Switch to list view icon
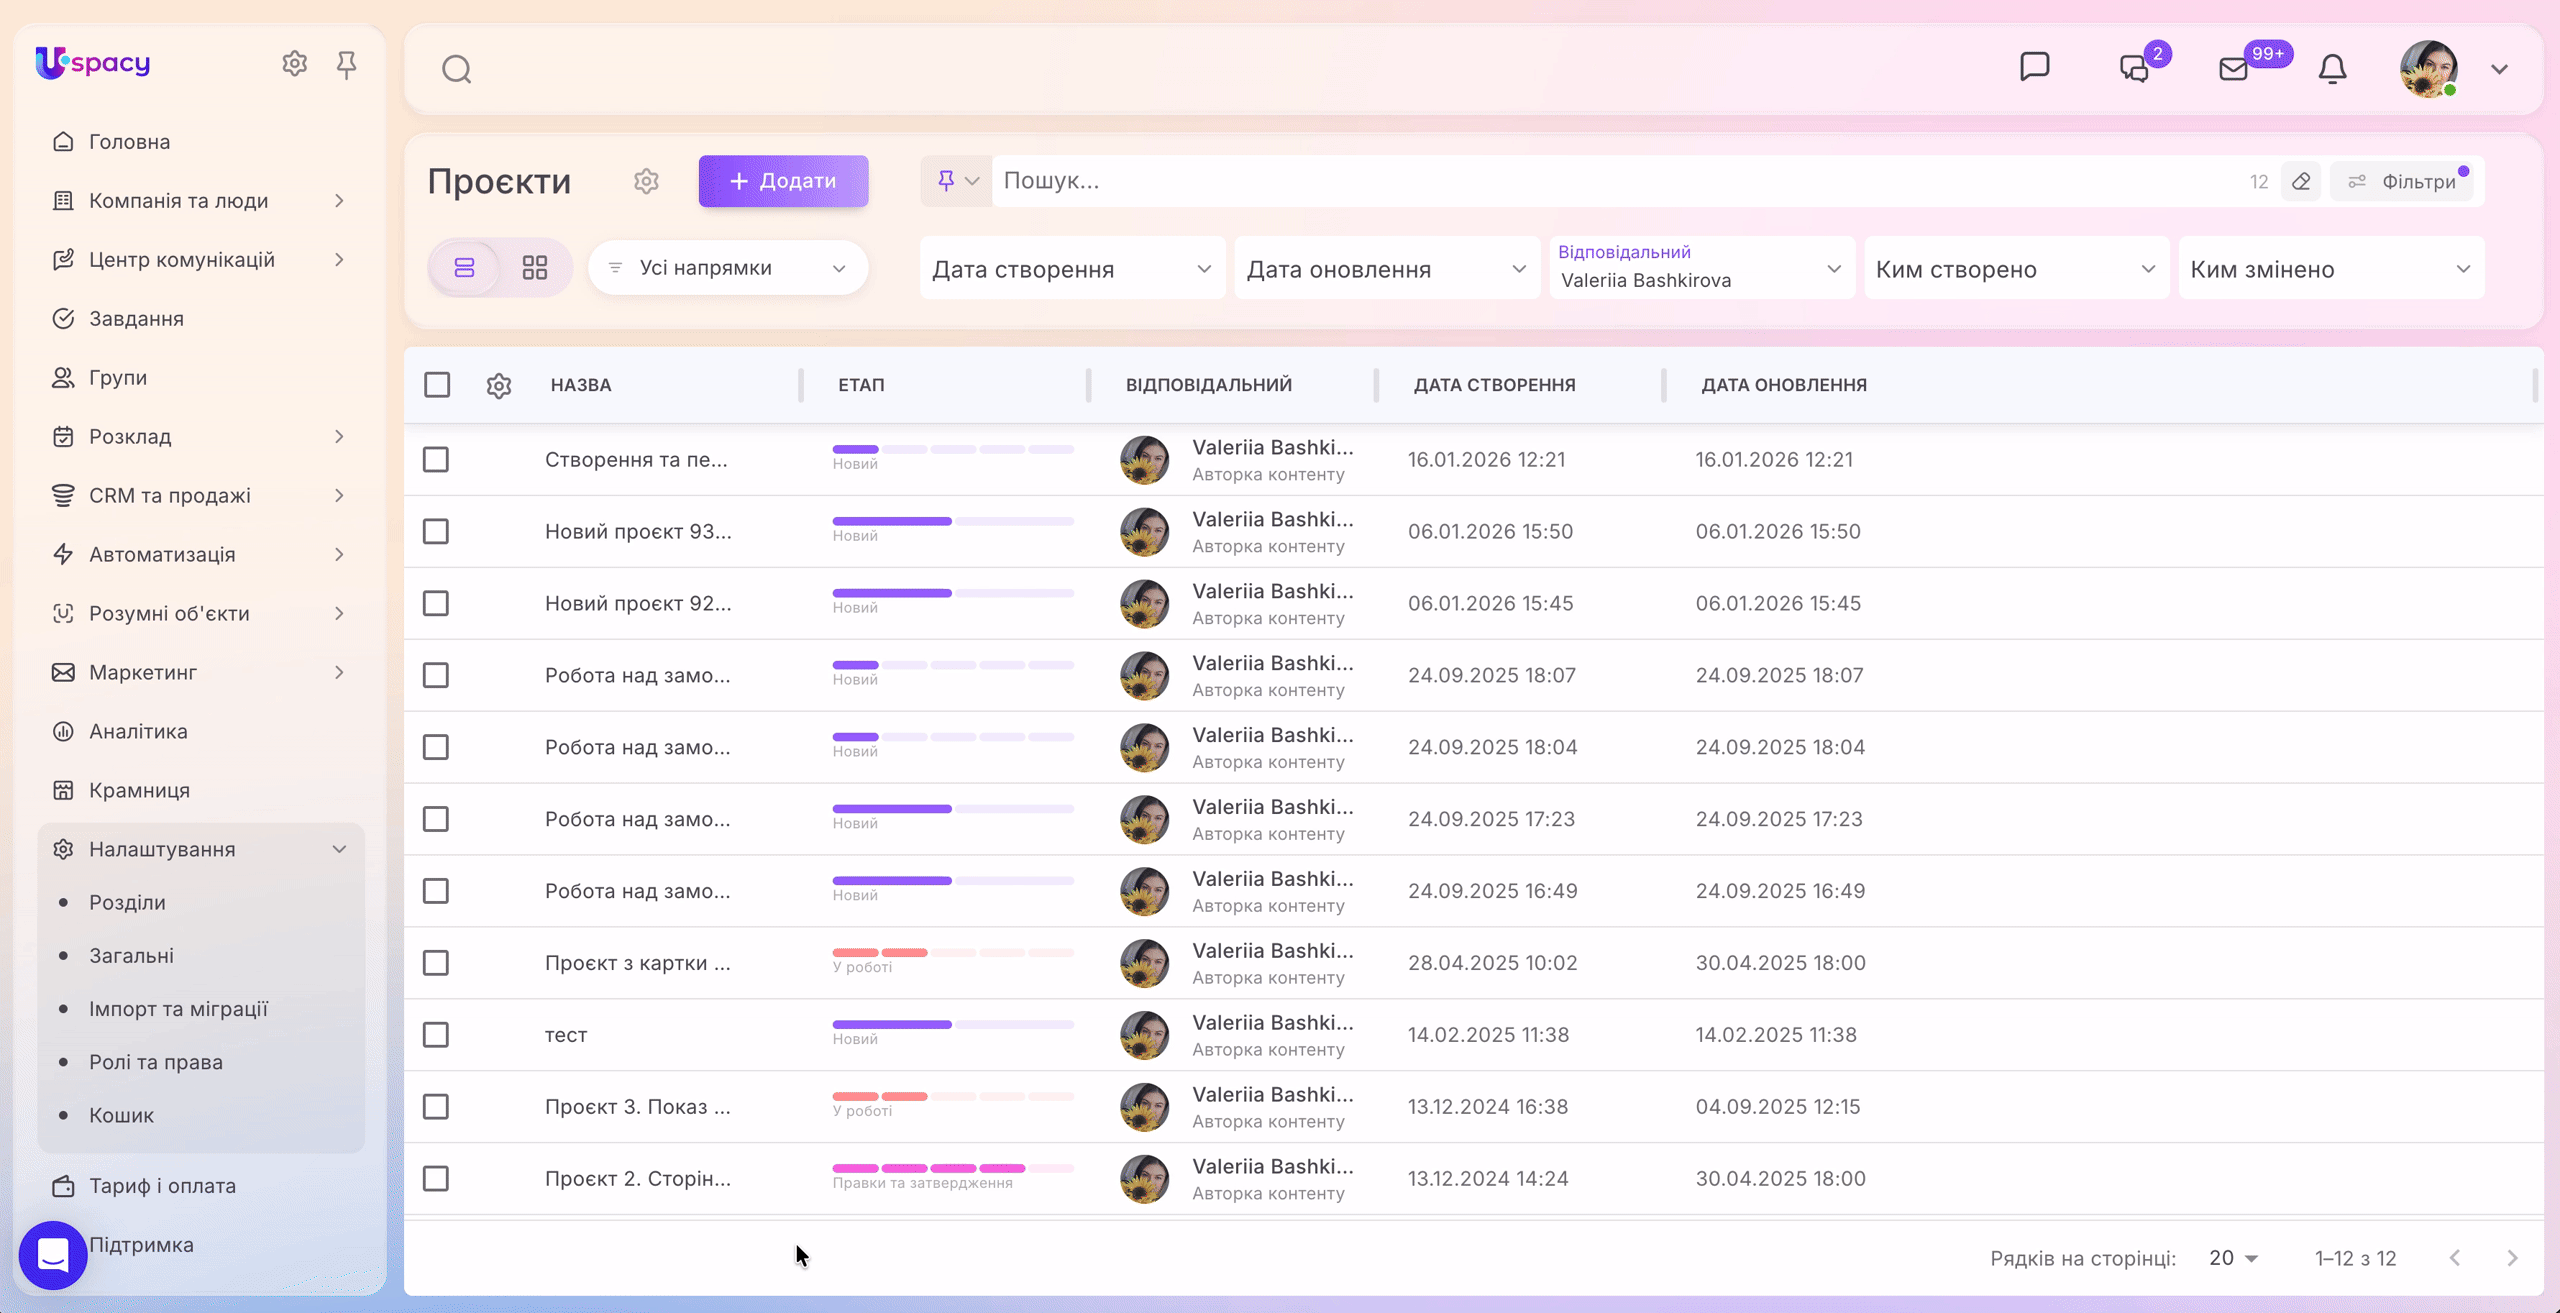This screenshot has height=1313, width=2560. (x=464, y=268)
